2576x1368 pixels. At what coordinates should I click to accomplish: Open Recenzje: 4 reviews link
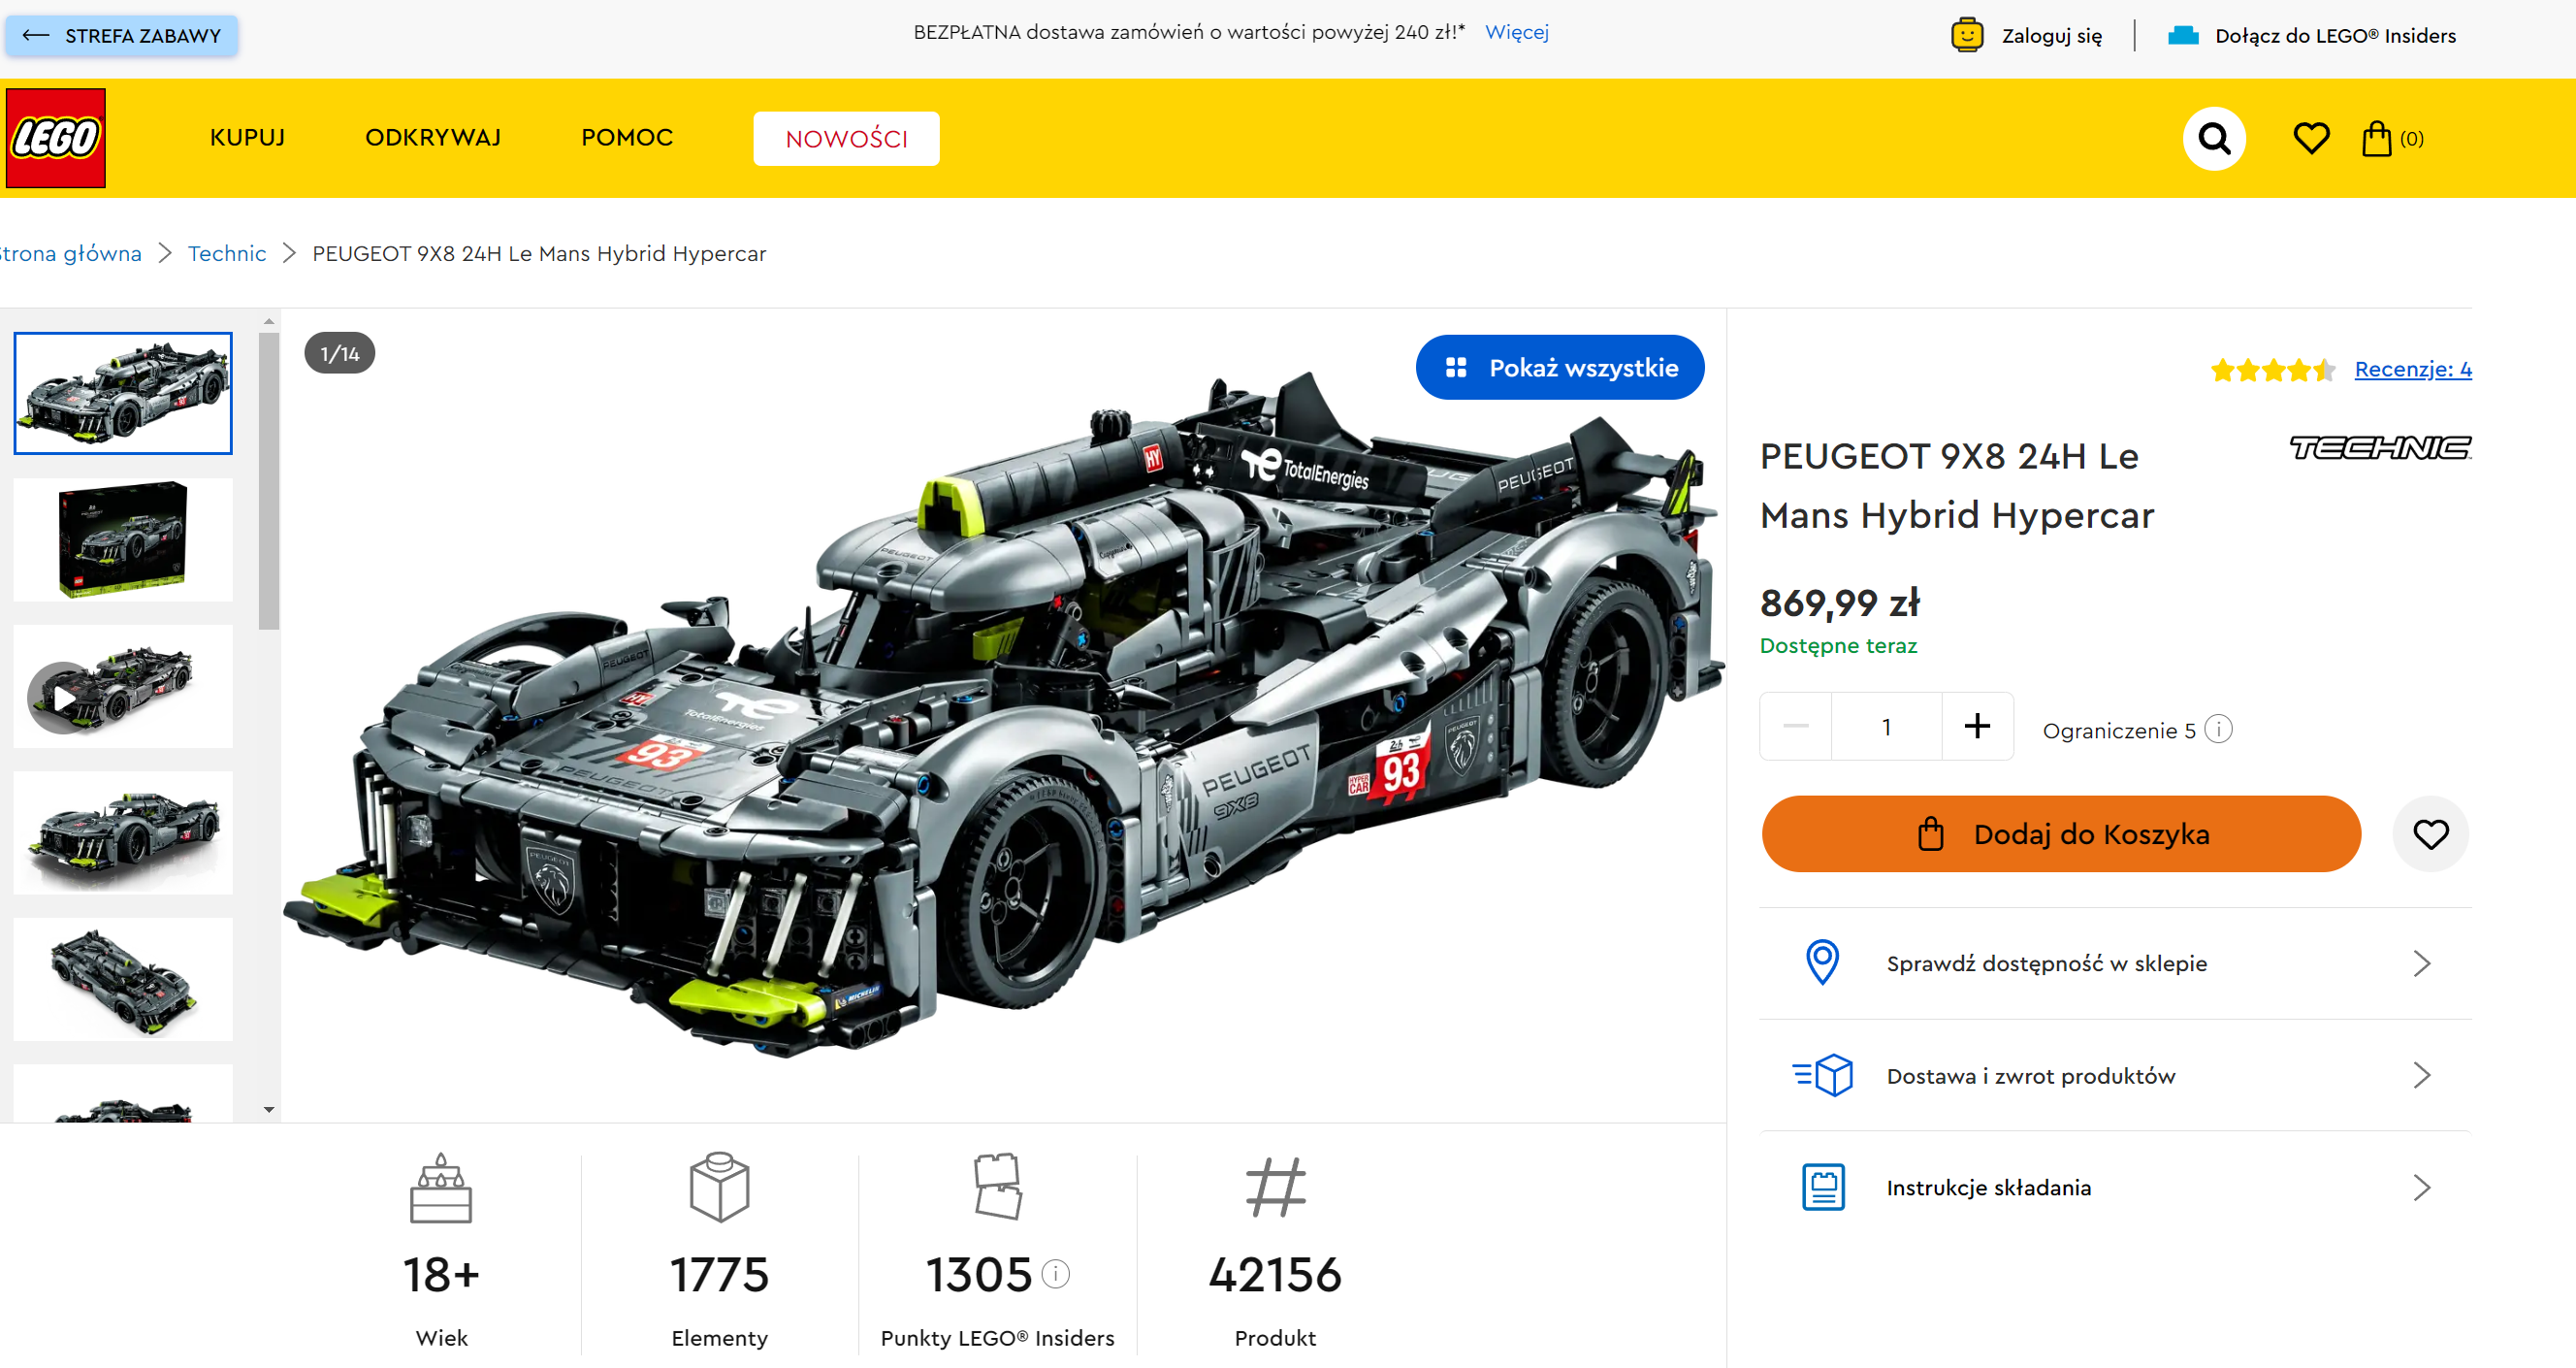(x=2412, y=369)
